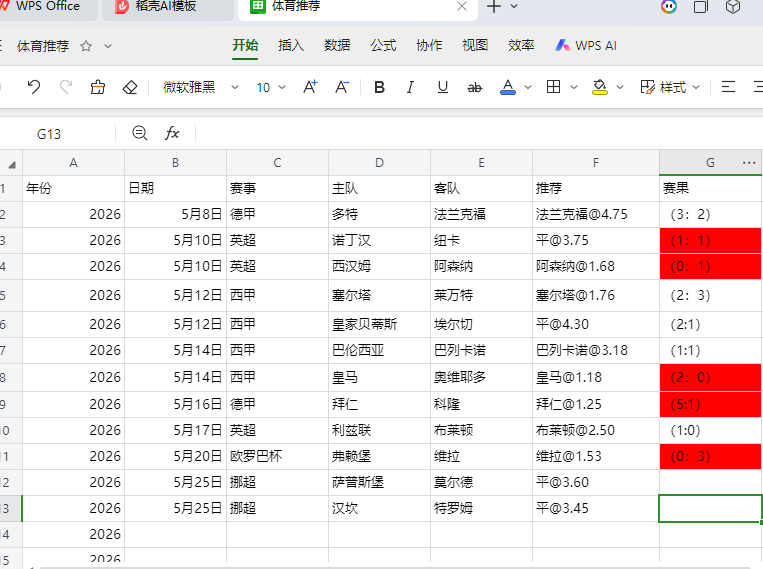Viewport: 763px width, 569px height.
Task: Switch to the 插入 ribbon tab
Action: click(x=291, y=45)
